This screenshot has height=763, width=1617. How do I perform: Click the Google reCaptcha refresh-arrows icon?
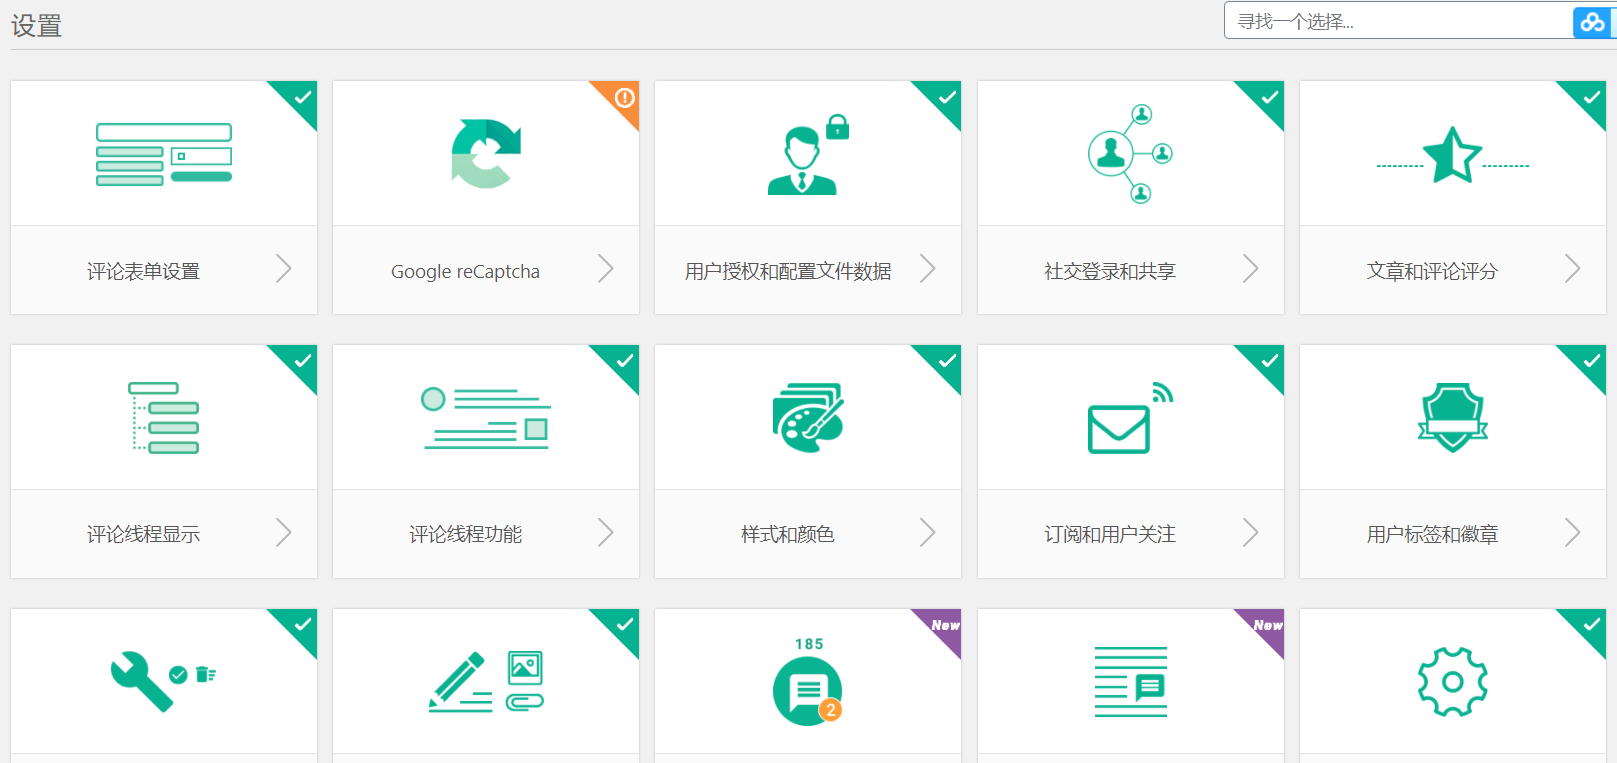coord(486,153)
